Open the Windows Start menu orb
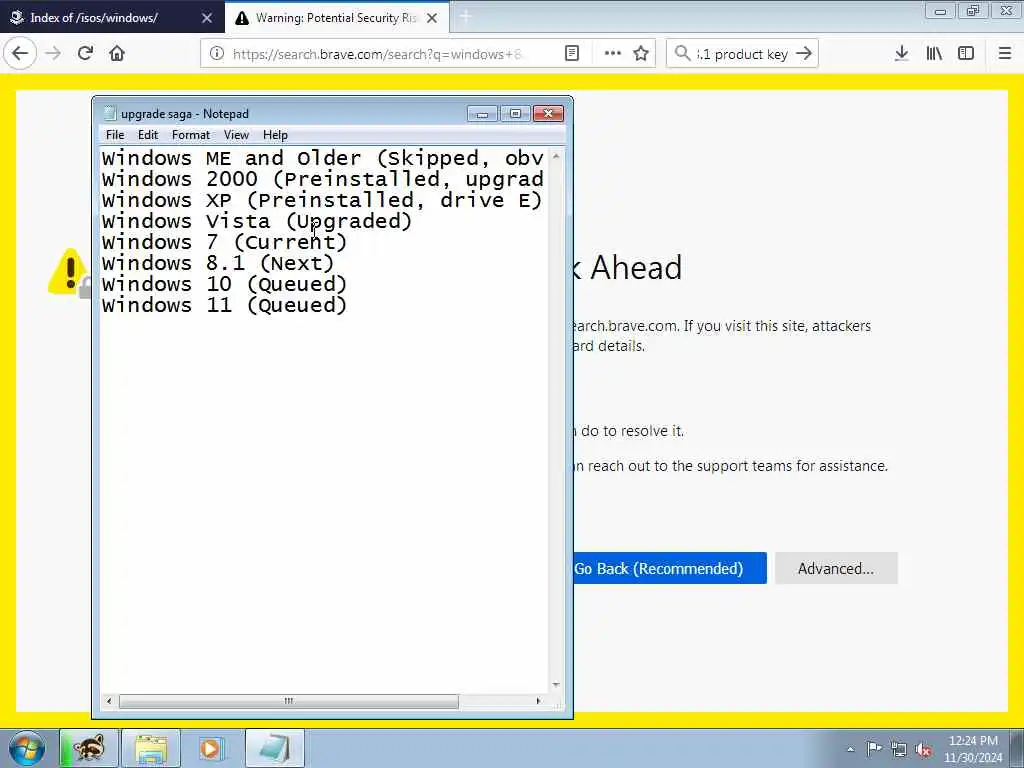The height and width of the screenshot is (768, 1024). 27,748
